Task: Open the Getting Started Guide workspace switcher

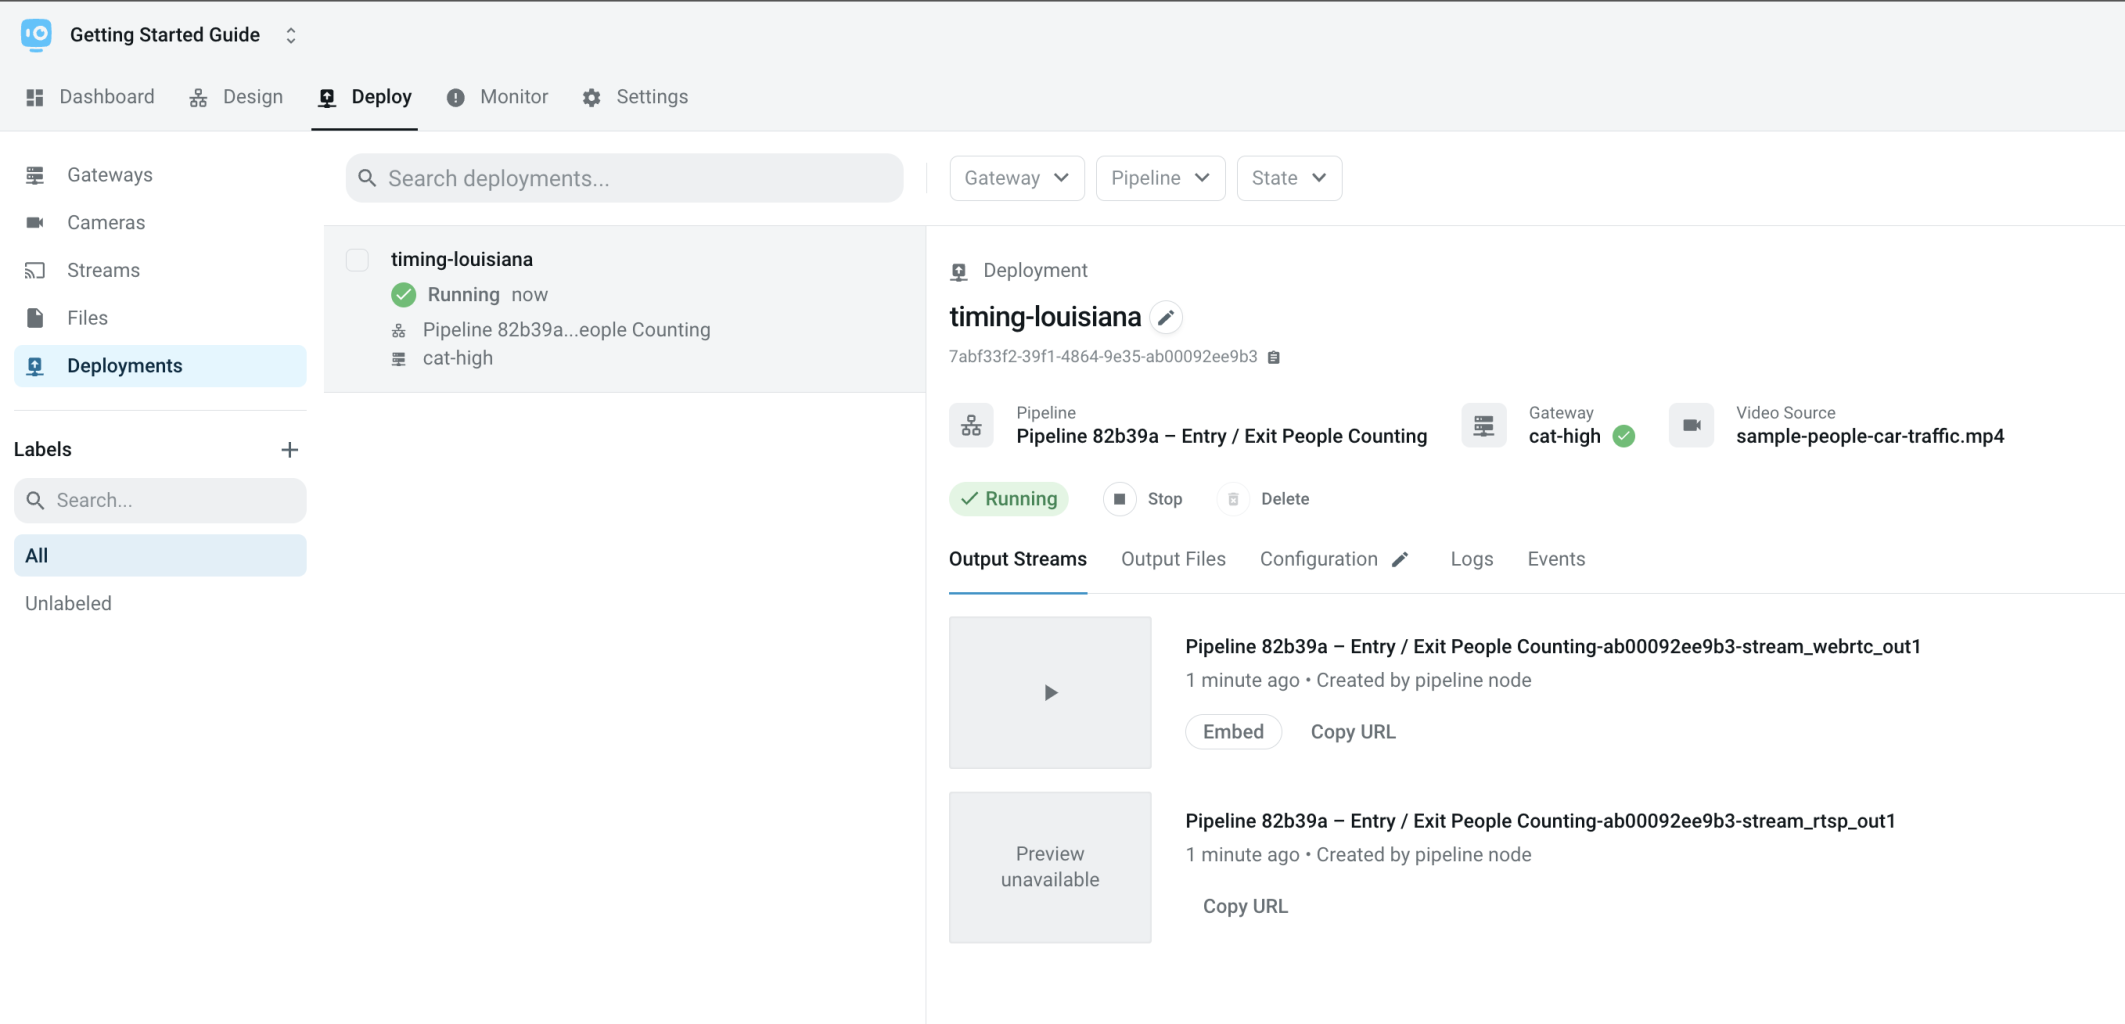Action: [290, 35]
